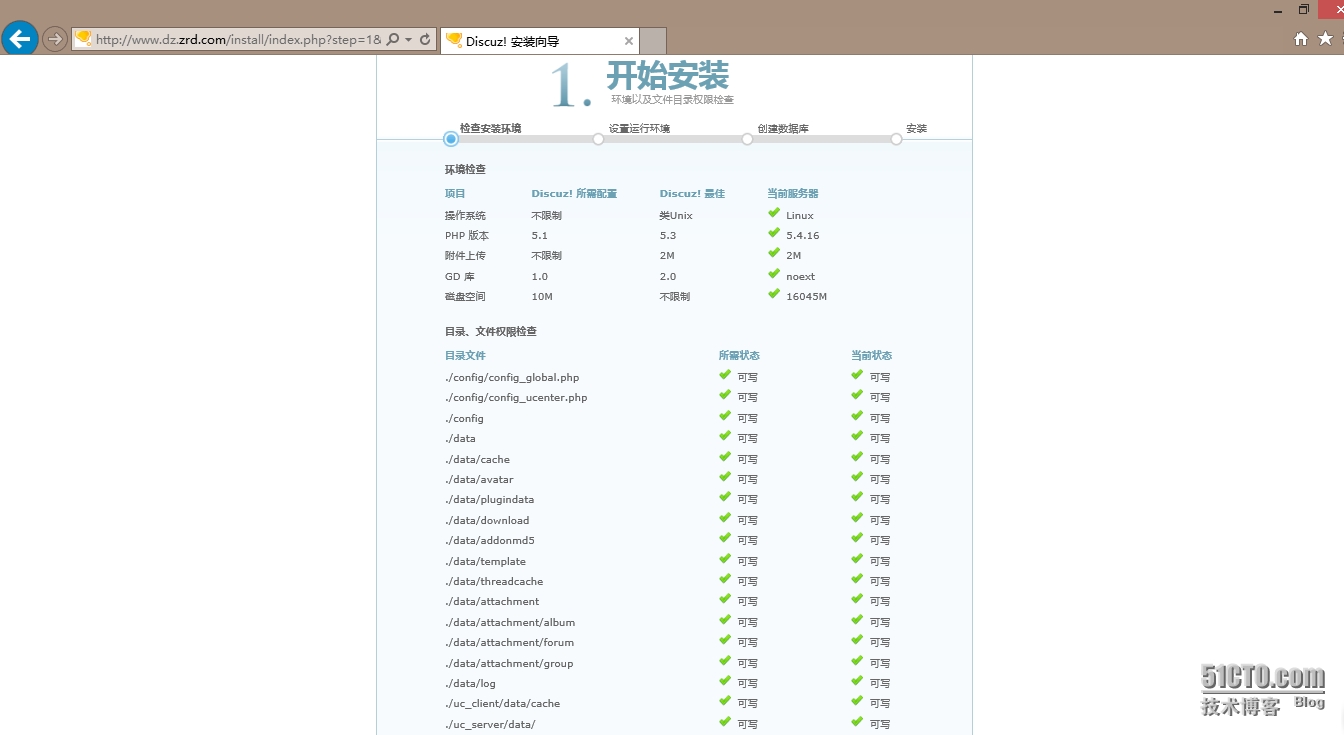This screenshot has width=1344, height=735.
Task: Open the browser Home page icon
Action: pyautogui.click(x=1301, y=39)
